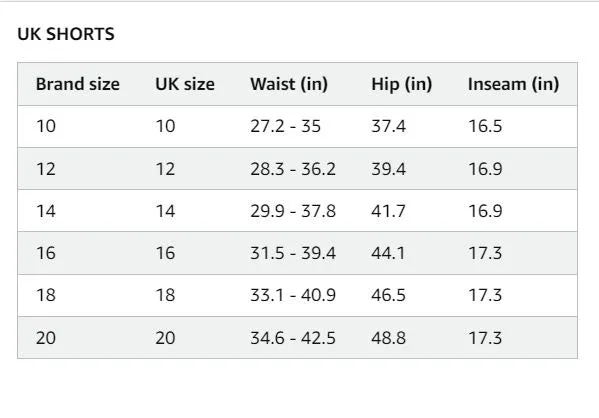Click the Waist (in) column header

pos(289,84)
